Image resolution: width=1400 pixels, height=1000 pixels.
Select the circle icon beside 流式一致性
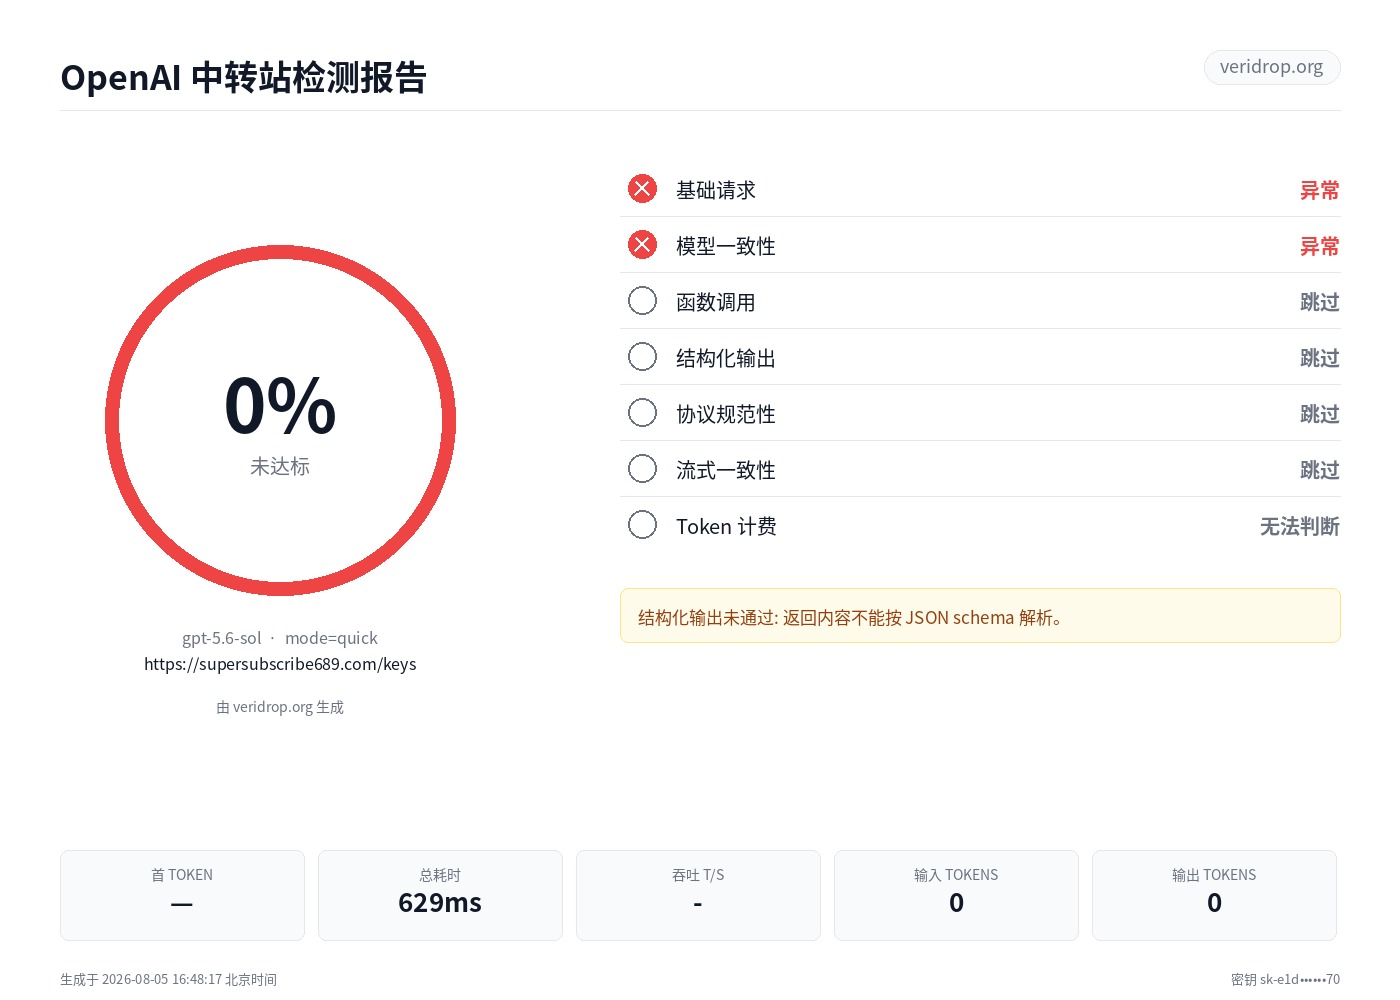pos(642,469)
